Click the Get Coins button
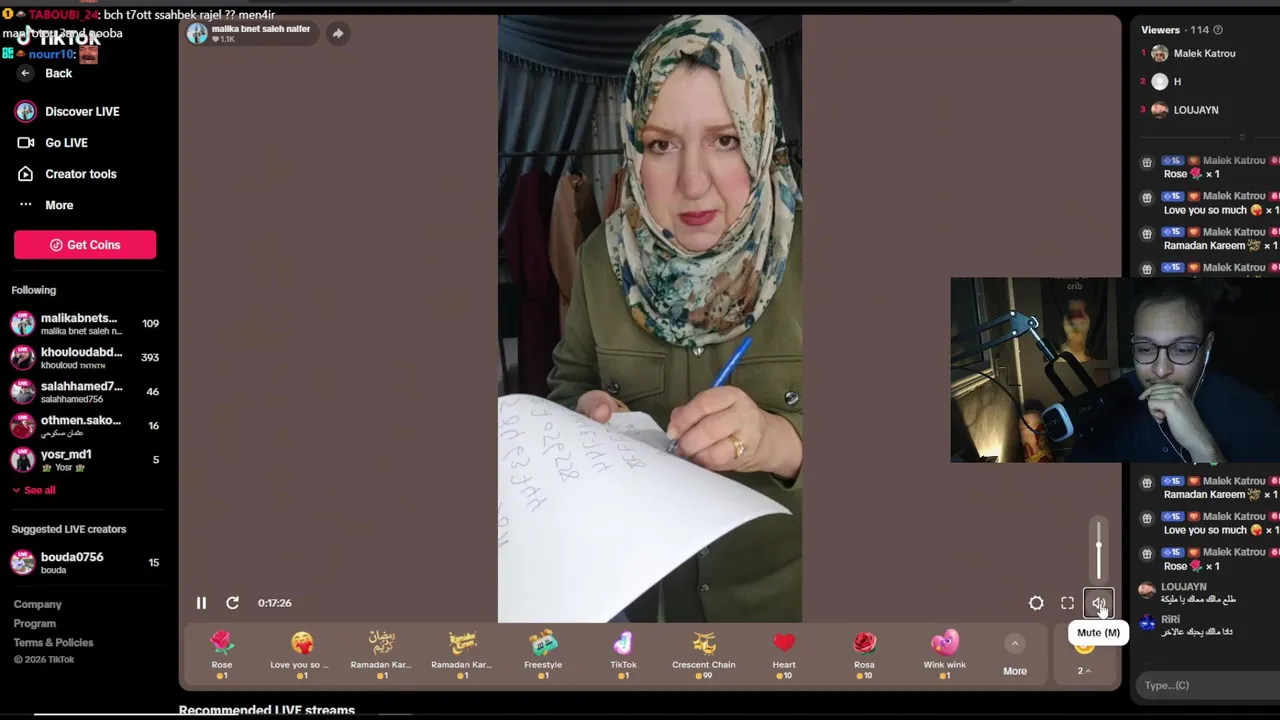 pyautogui.click(x=85, y=245)
